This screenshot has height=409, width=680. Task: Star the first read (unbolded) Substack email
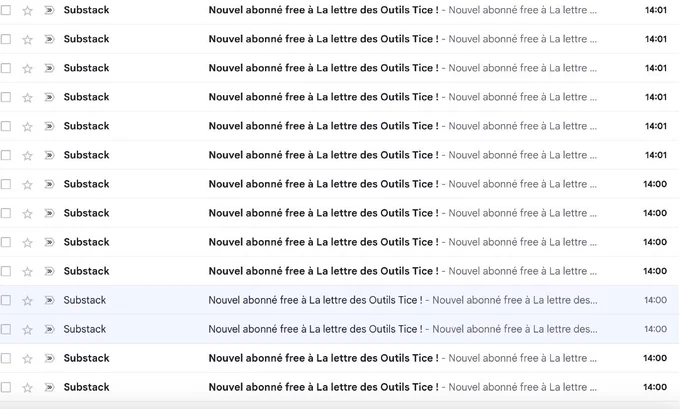[x=27, y=301]
